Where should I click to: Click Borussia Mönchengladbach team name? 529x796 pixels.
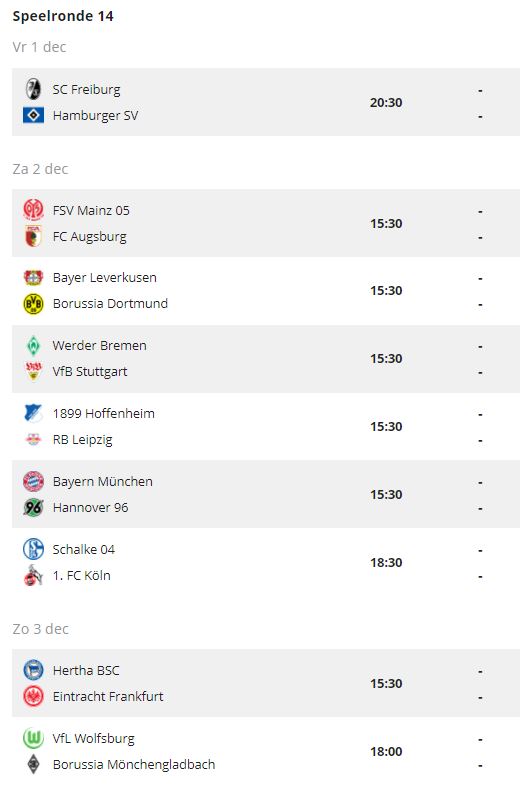[134, 764]
